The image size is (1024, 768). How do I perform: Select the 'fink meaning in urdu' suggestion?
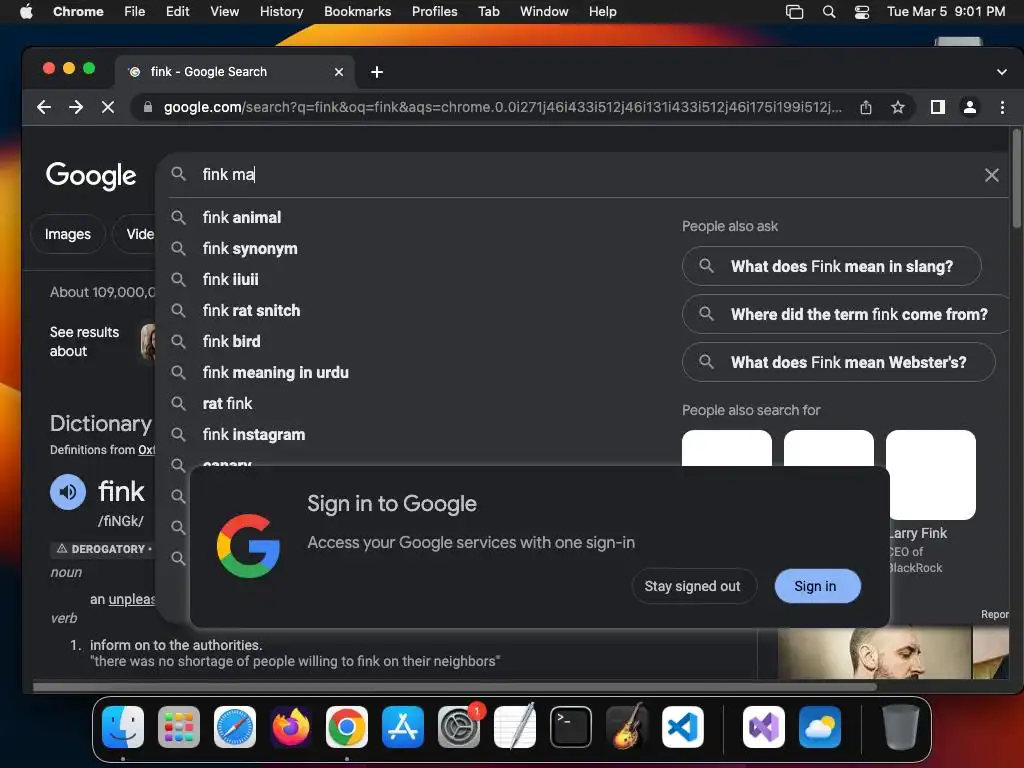(276, 373)
